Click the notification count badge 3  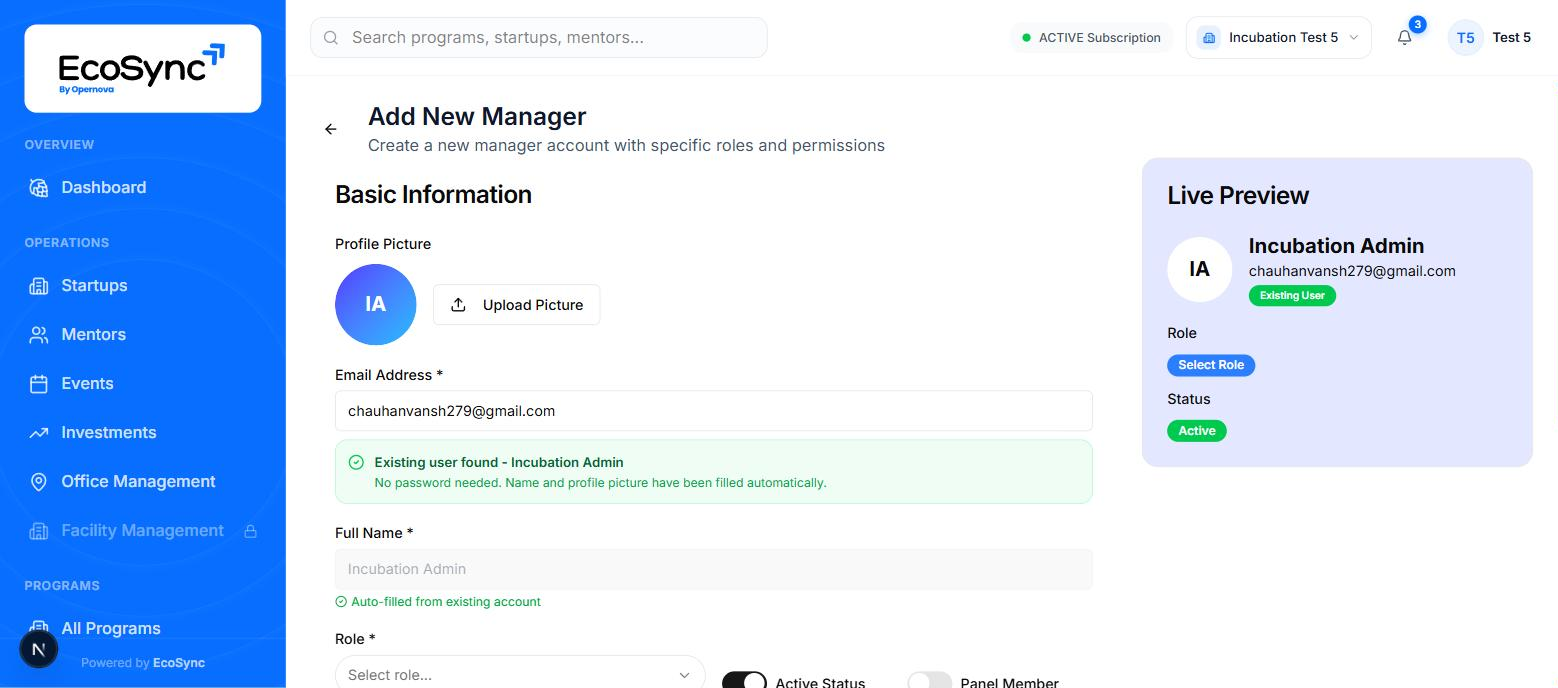1417,25
